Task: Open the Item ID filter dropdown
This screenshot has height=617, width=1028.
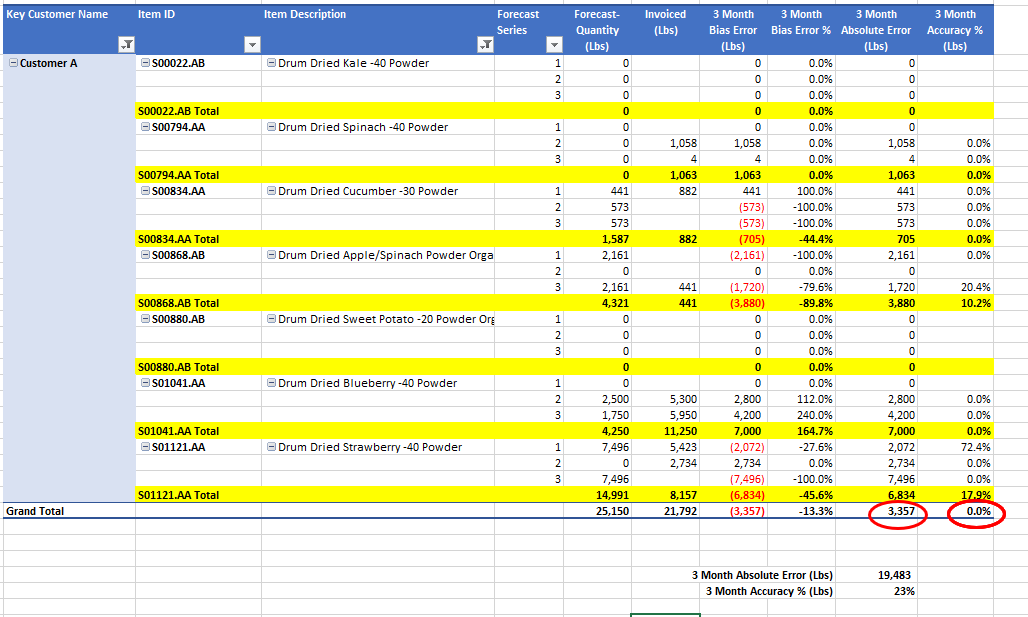Action: pos(252,45)
